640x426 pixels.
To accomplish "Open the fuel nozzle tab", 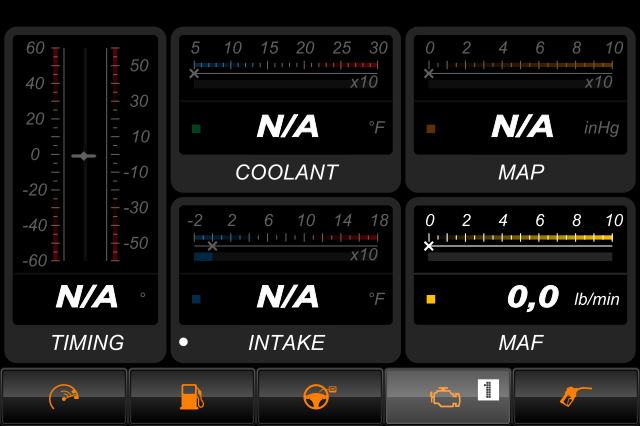I will pos(576,397).
